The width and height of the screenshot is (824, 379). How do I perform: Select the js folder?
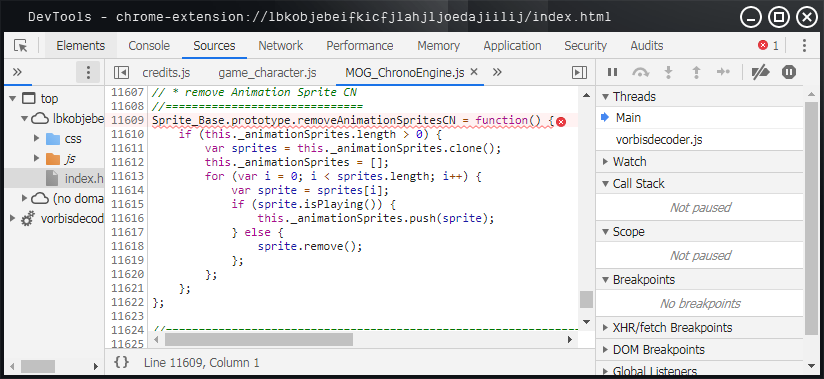click(x=70, y=158)
